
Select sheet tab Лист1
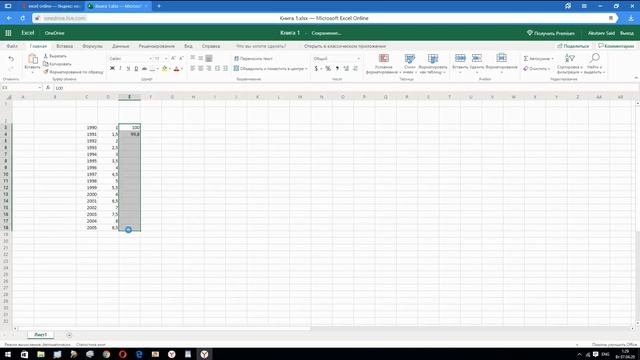[x=40, y=335]
